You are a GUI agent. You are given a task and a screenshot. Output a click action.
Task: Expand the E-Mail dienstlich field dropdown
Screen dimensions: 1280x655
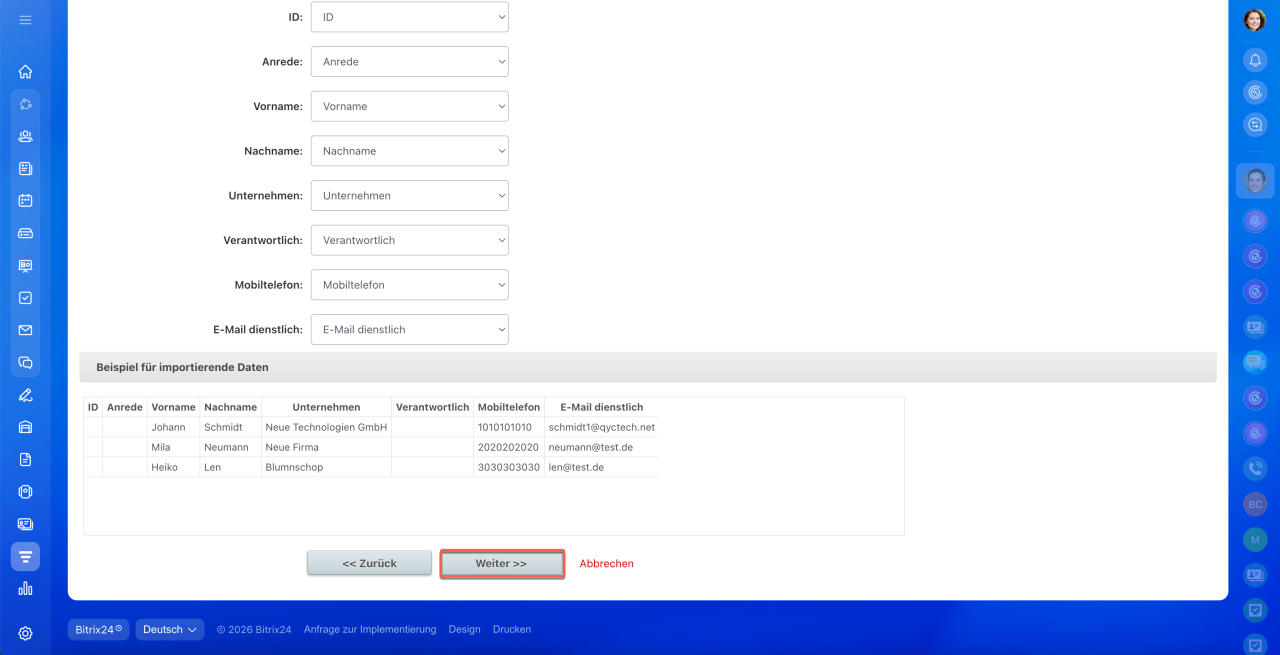tap(409, 329)
